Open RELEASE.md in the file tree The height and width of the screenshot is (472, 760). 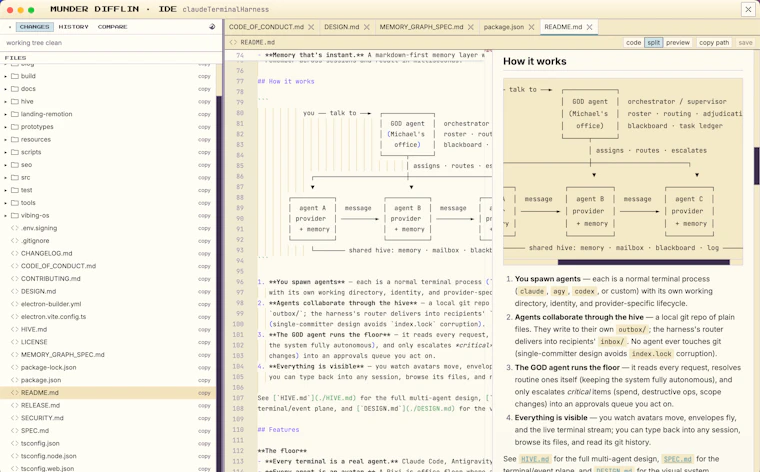(40, 405)
